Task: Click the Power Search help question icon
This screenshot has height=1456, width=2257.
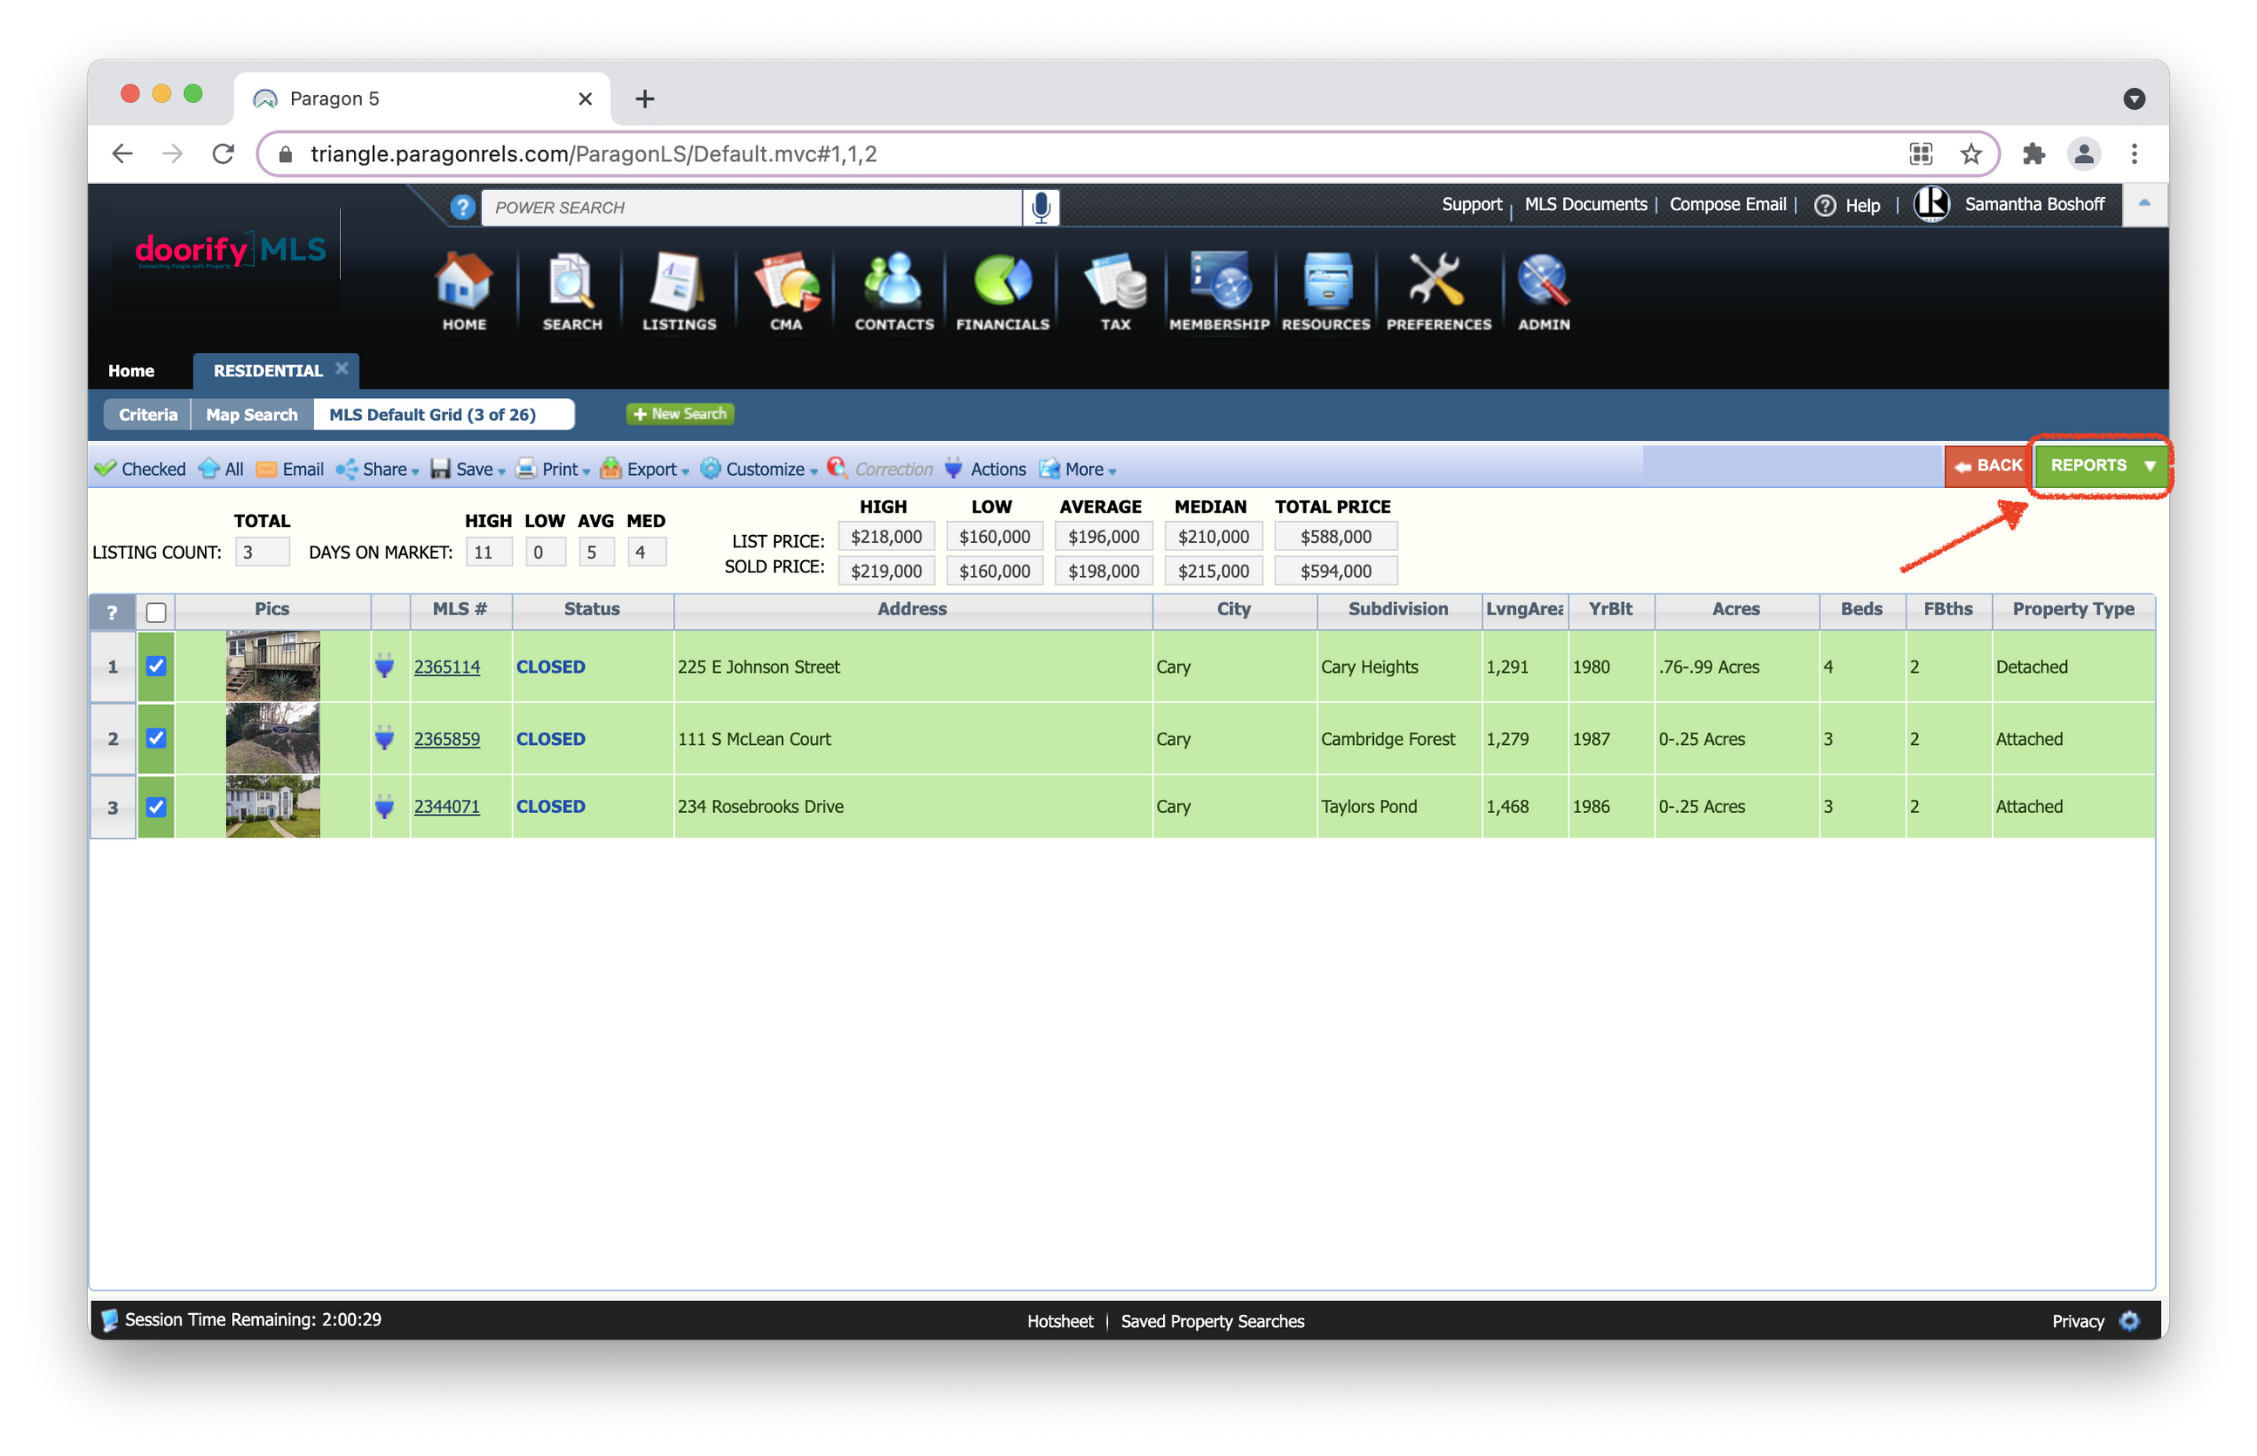Action: pos(462,207)
